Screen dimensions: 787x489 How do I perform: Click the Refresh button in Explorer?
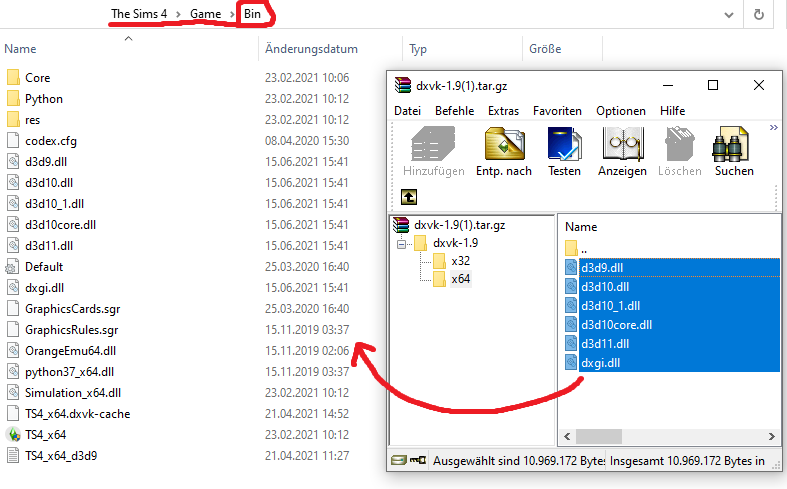759,15
